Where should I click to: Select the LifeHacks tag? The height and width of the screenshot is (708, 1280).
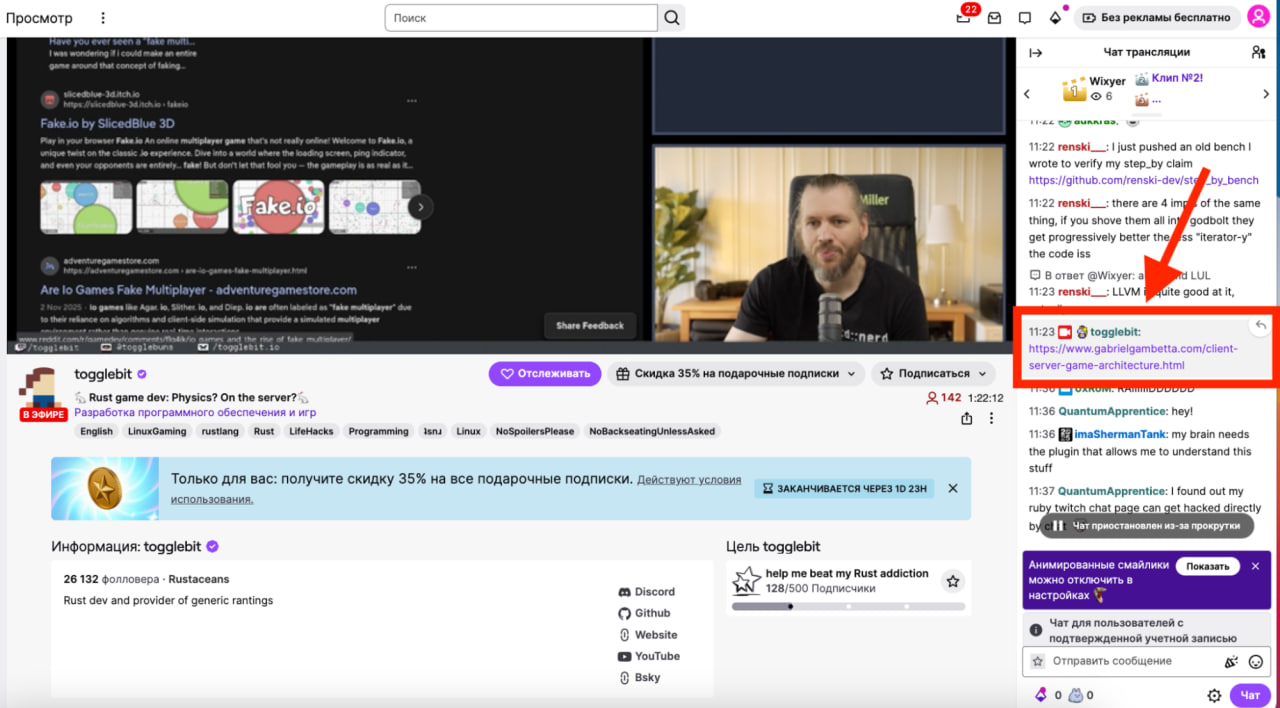(311, 431)
